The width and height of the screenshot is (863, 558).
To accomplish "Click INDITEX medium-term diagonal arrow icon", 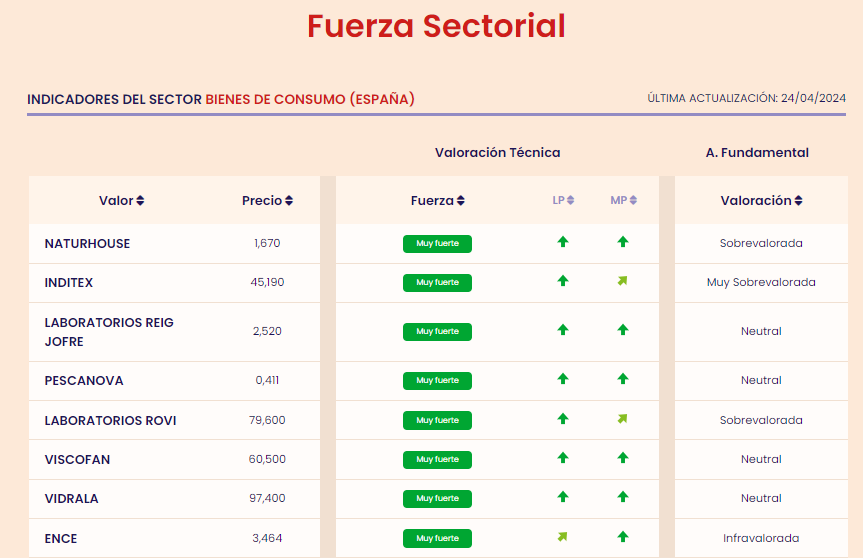I will point(623,281).
